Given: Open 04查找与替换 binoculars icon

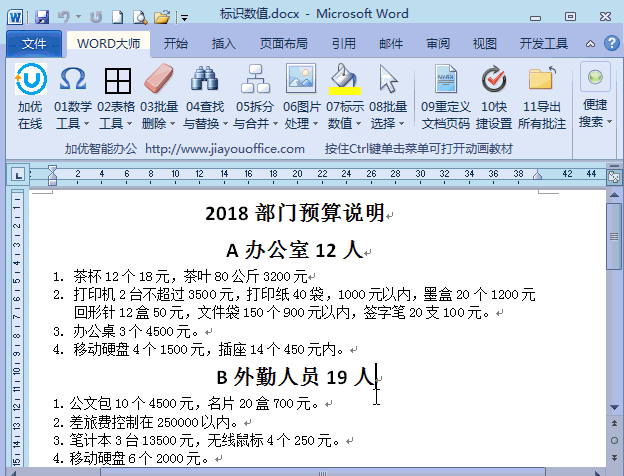Looking at the screenshot, I should click(205, 78).
